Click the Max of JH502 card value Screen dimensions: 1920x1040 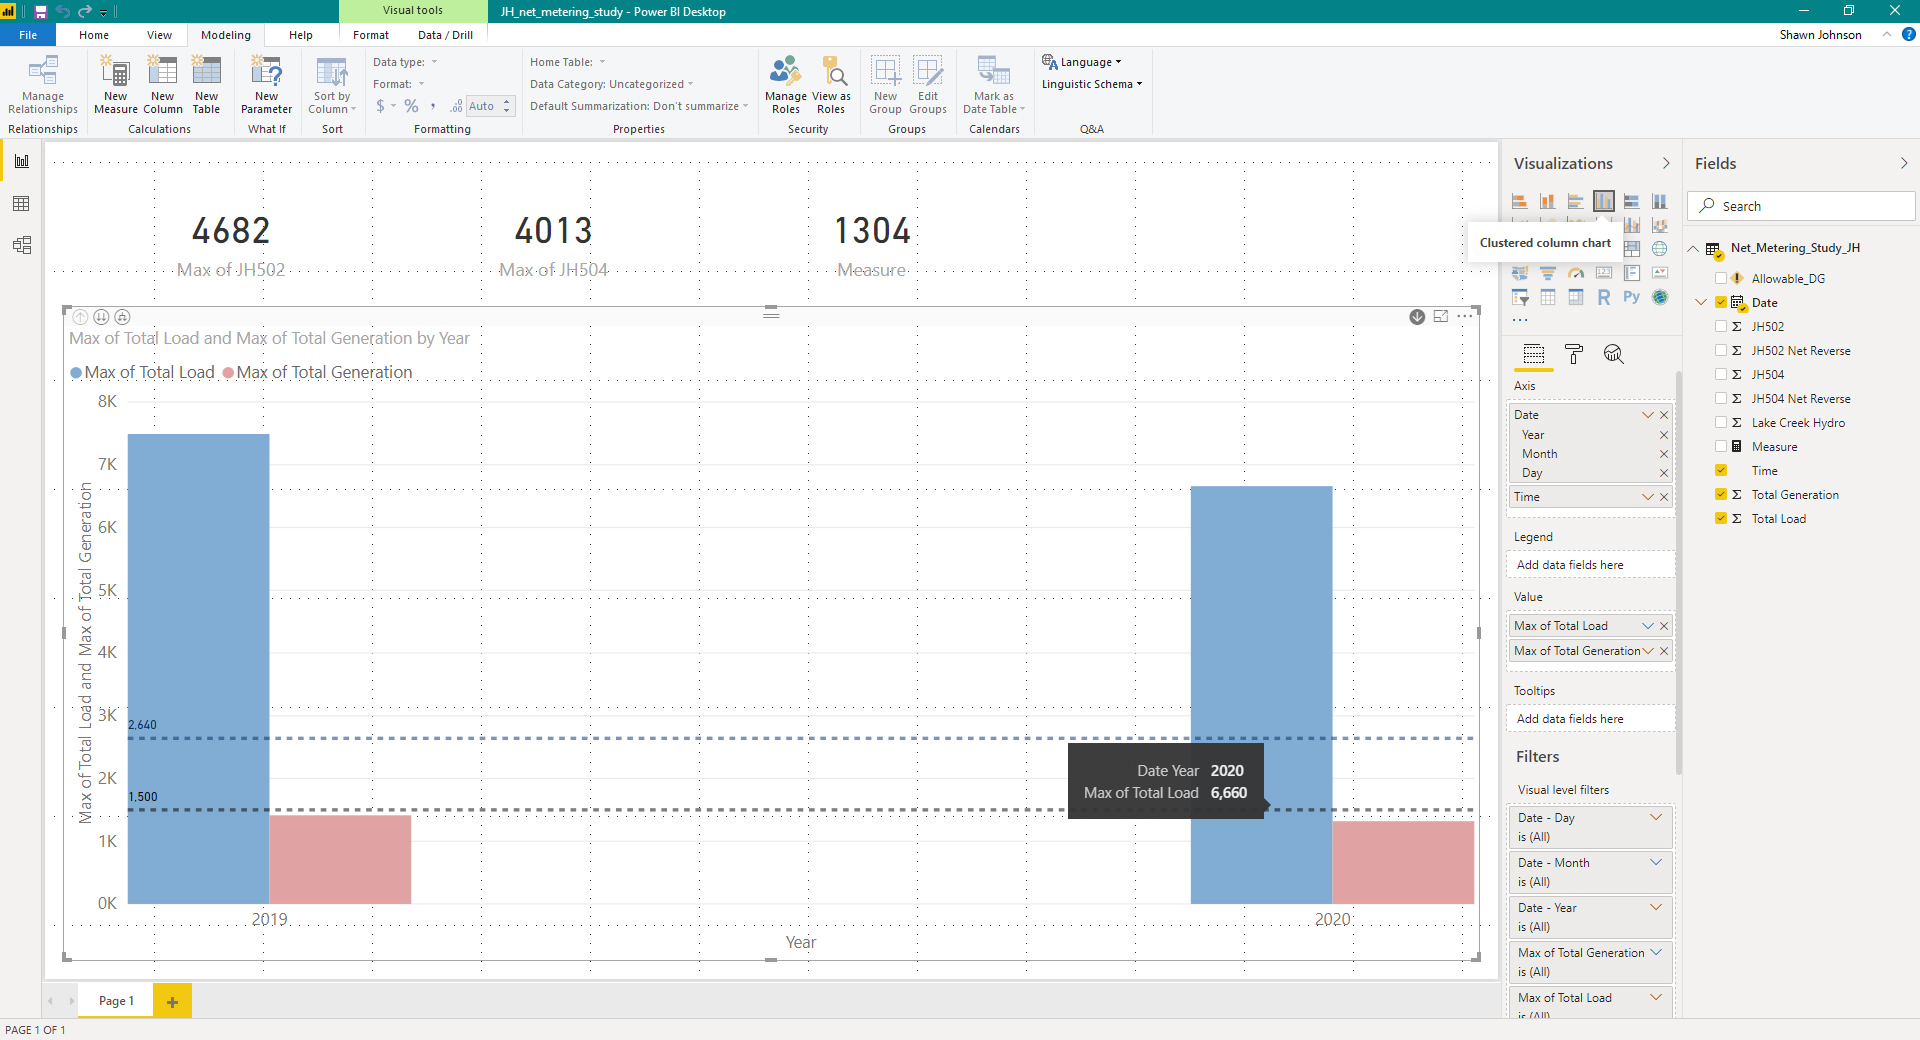click(231, 231)
